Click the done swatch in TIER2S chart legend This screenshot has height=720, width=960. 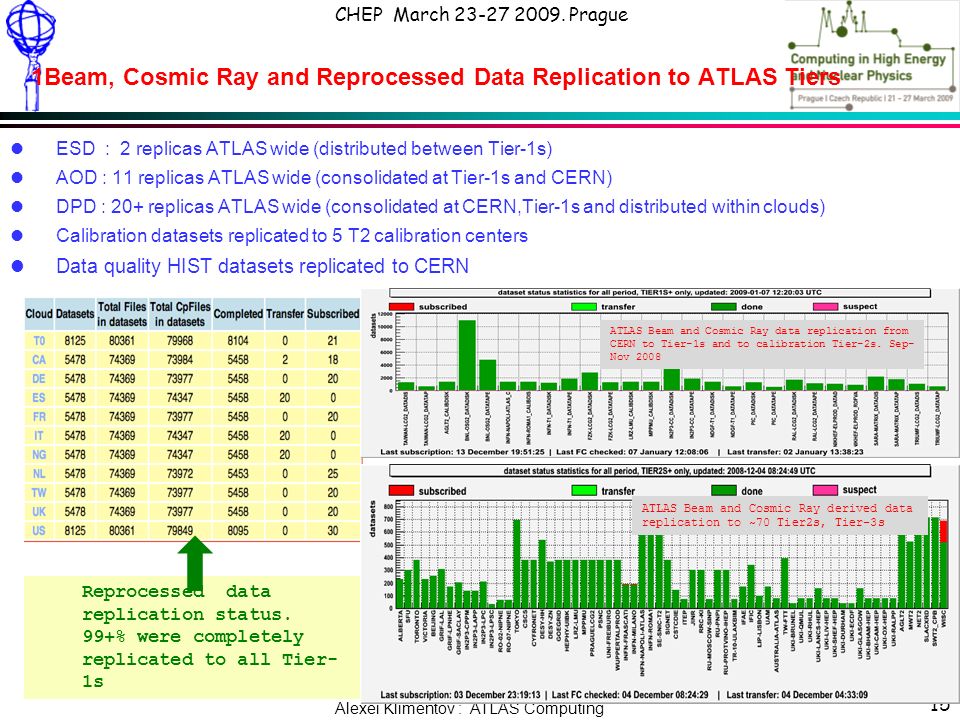tap(724, 490)
